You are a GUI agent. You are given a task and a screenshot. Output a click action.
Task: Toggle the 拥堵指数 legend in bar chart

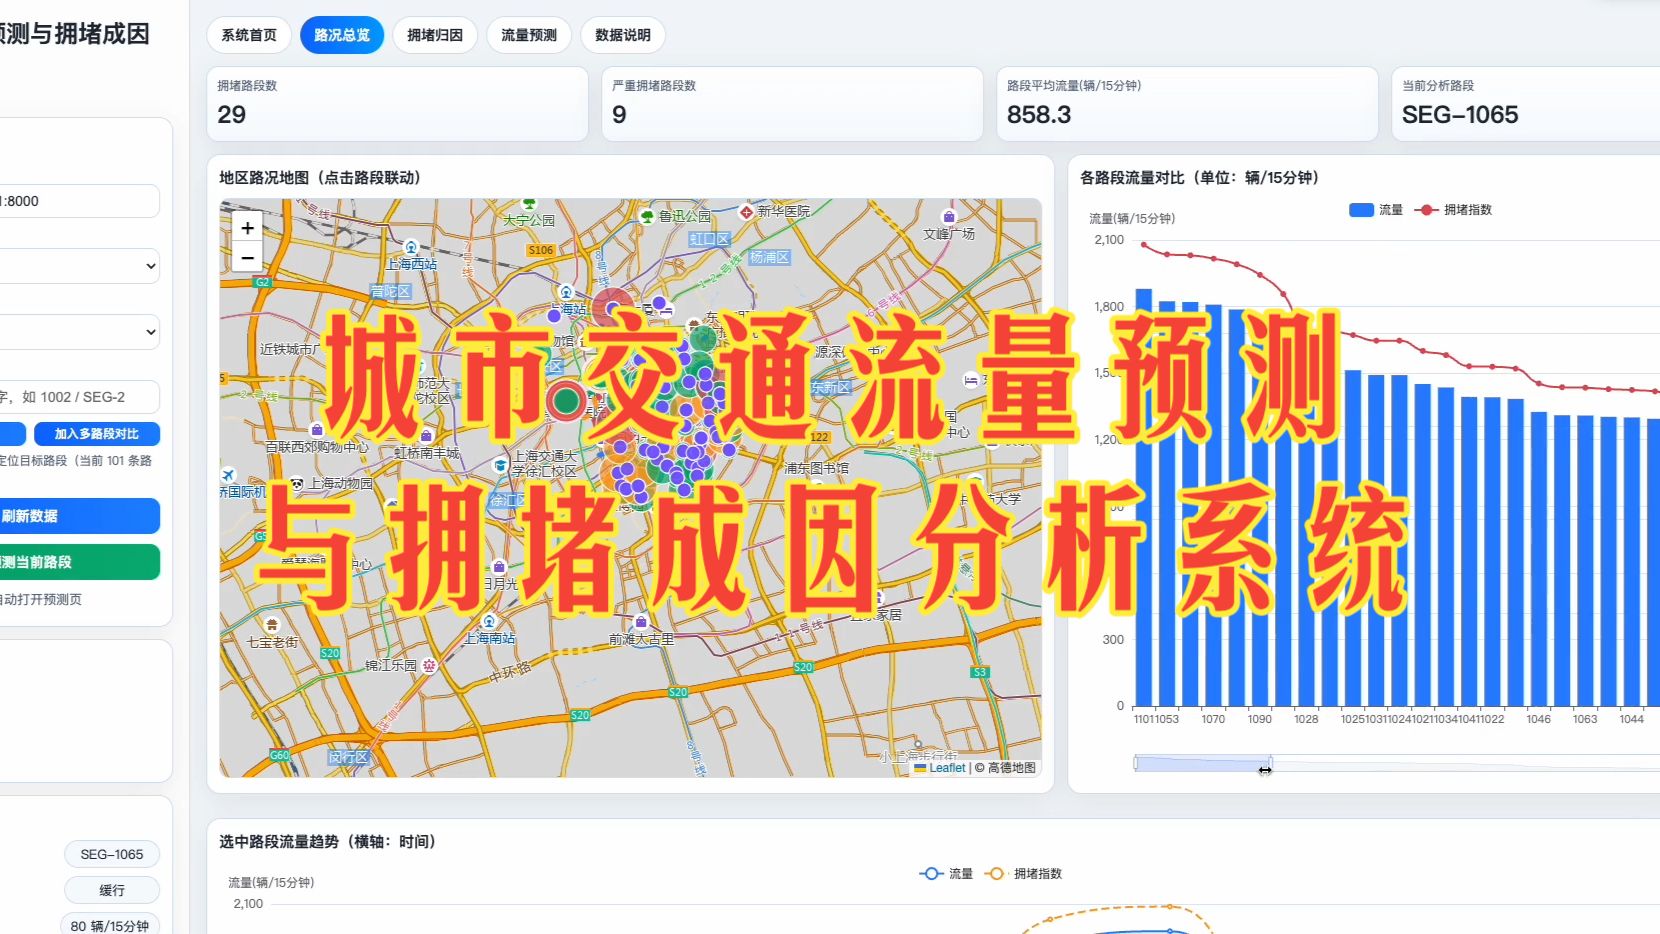pos(1453,210)
